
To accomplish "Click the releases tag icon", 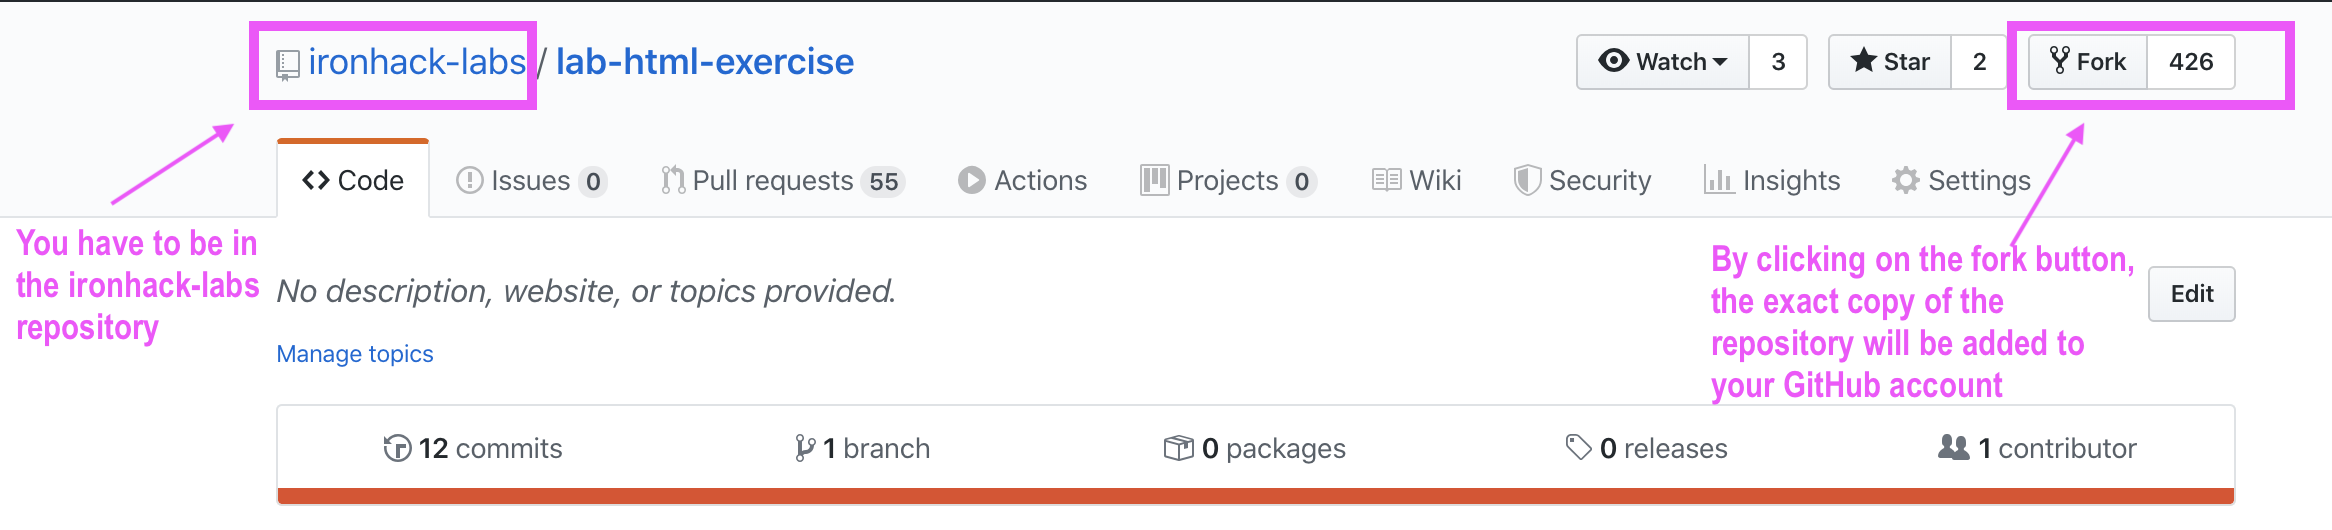I will [1578, 447].
